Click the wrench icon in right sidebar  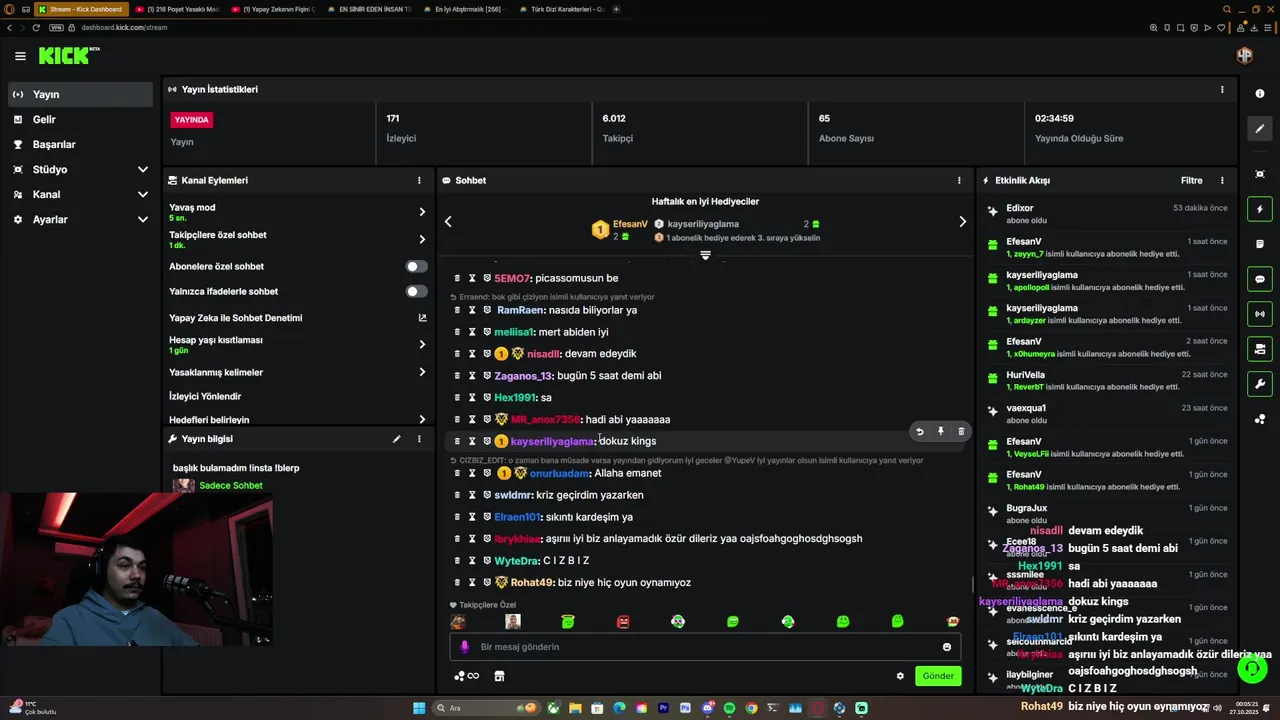tap(1259, 384)
